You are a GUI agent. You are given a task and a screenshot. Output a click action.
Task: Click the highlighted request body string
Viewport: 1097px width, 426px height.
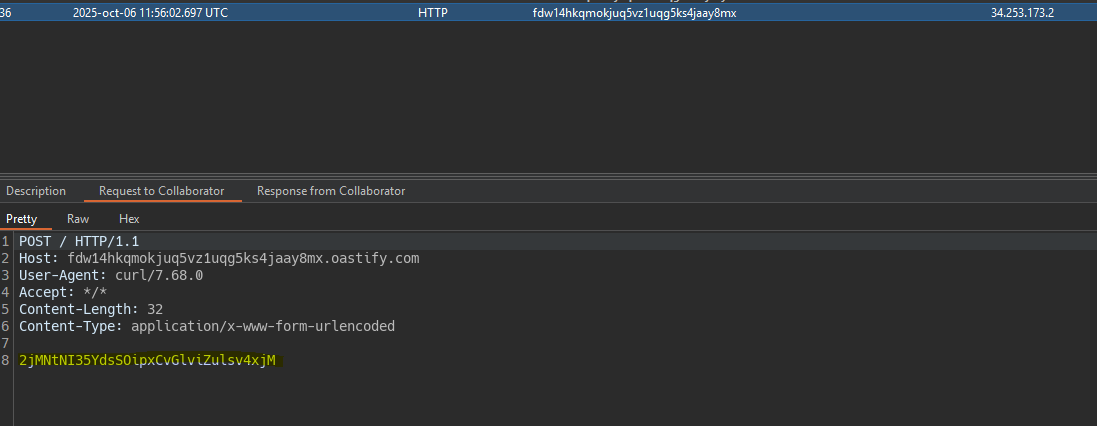[147, 360]
